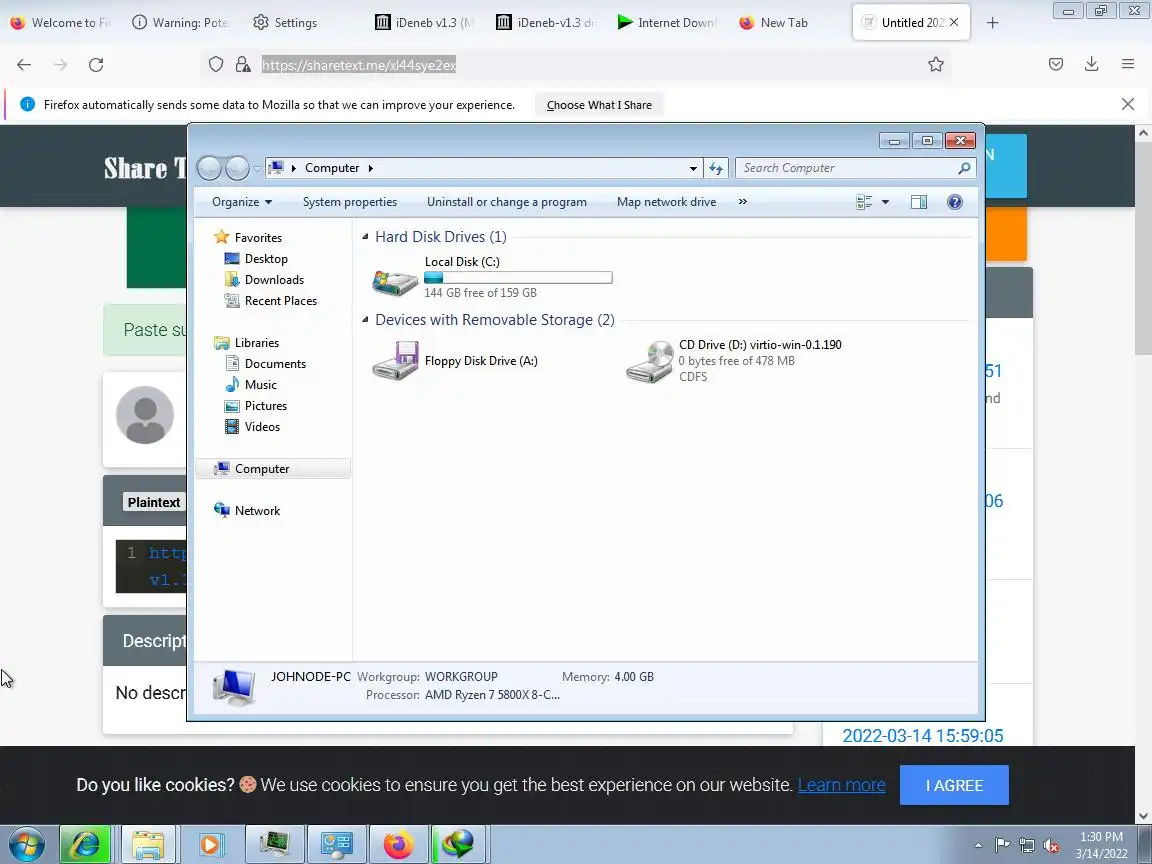Open Windows Media Player from taskbar
Viewport: 1152px width, 864px height.
click(210, 844)
